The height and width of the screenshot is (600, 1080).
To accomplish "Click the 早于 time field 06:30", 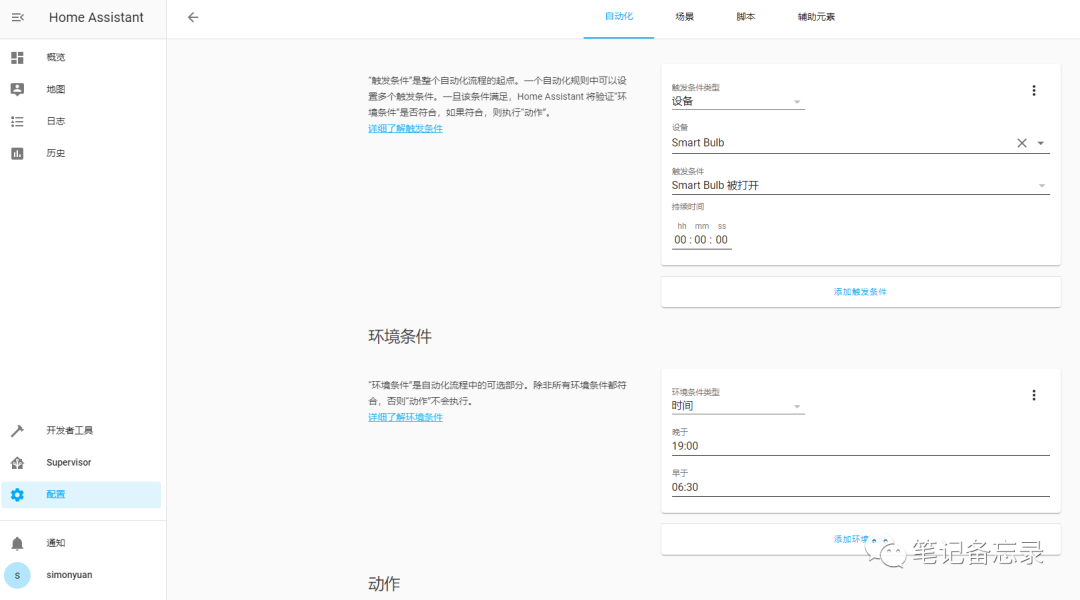I will coord(860,487).
